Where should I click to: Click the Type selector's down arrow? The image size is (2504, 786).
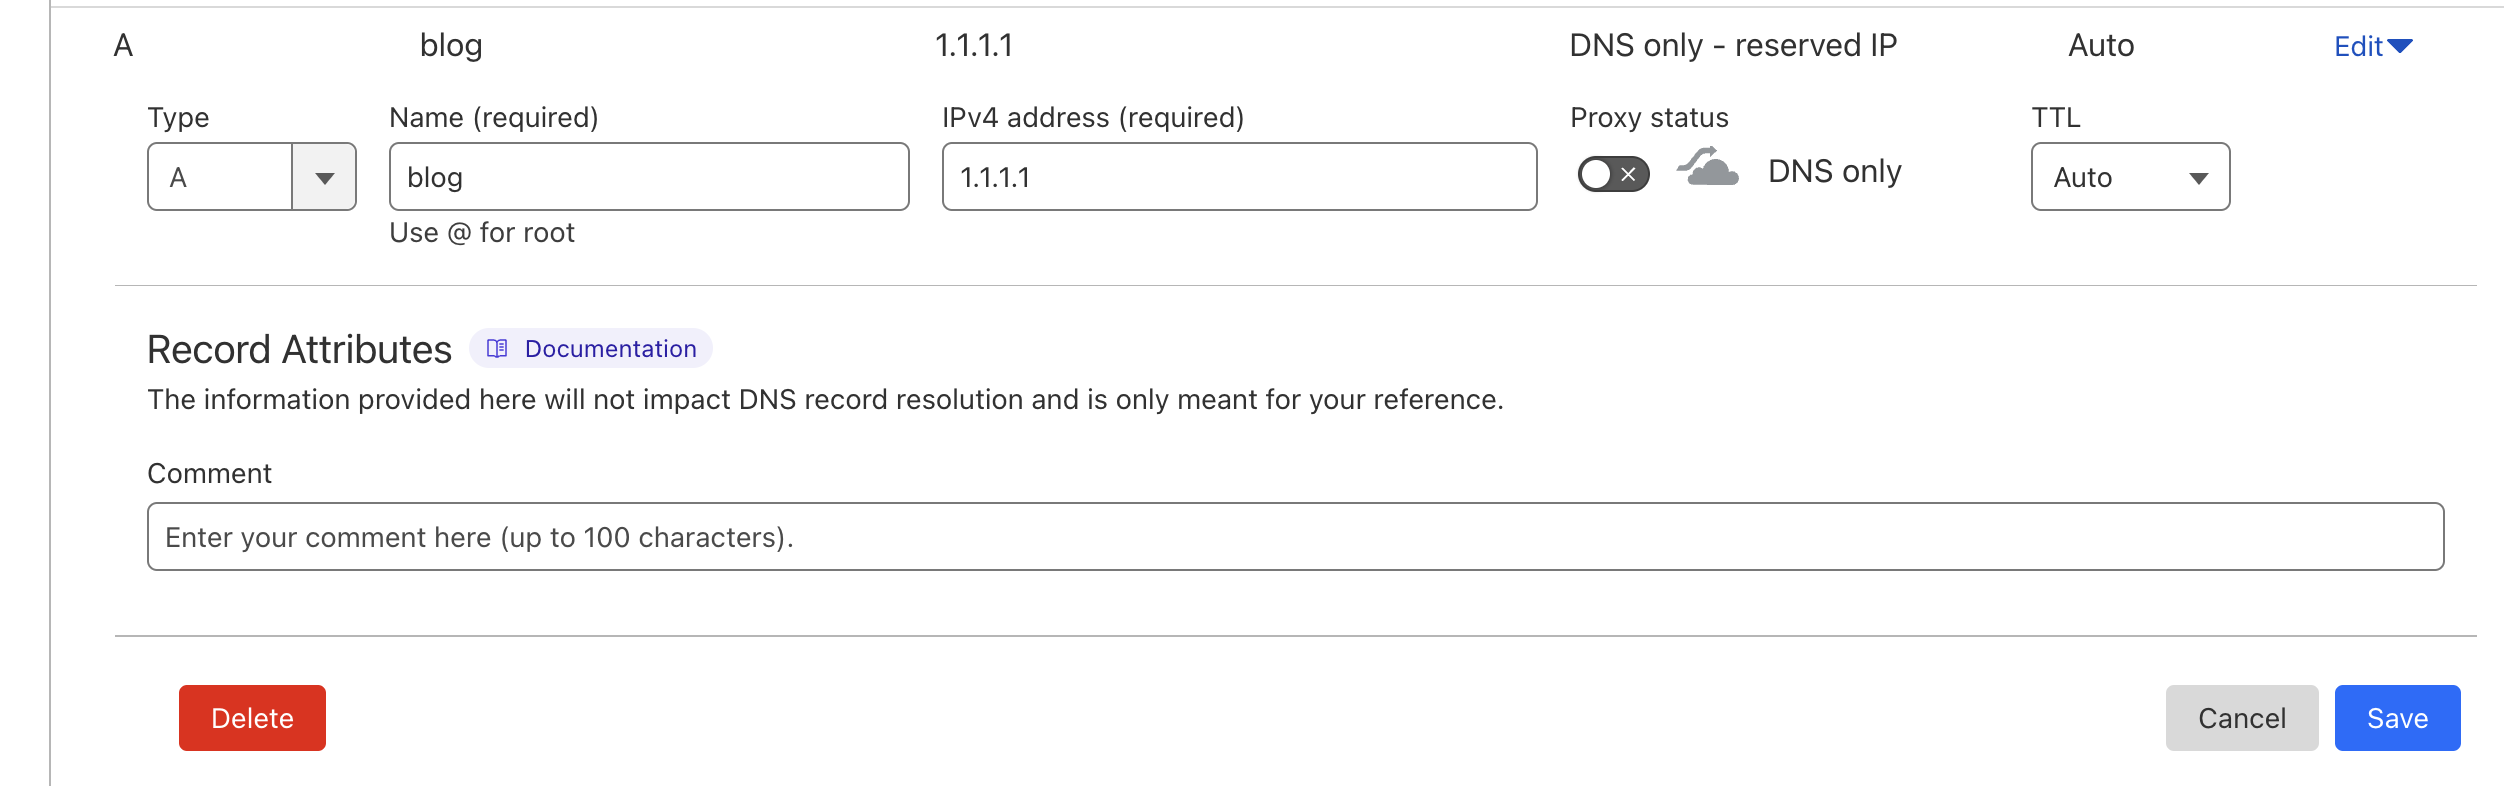coord(324,178)
